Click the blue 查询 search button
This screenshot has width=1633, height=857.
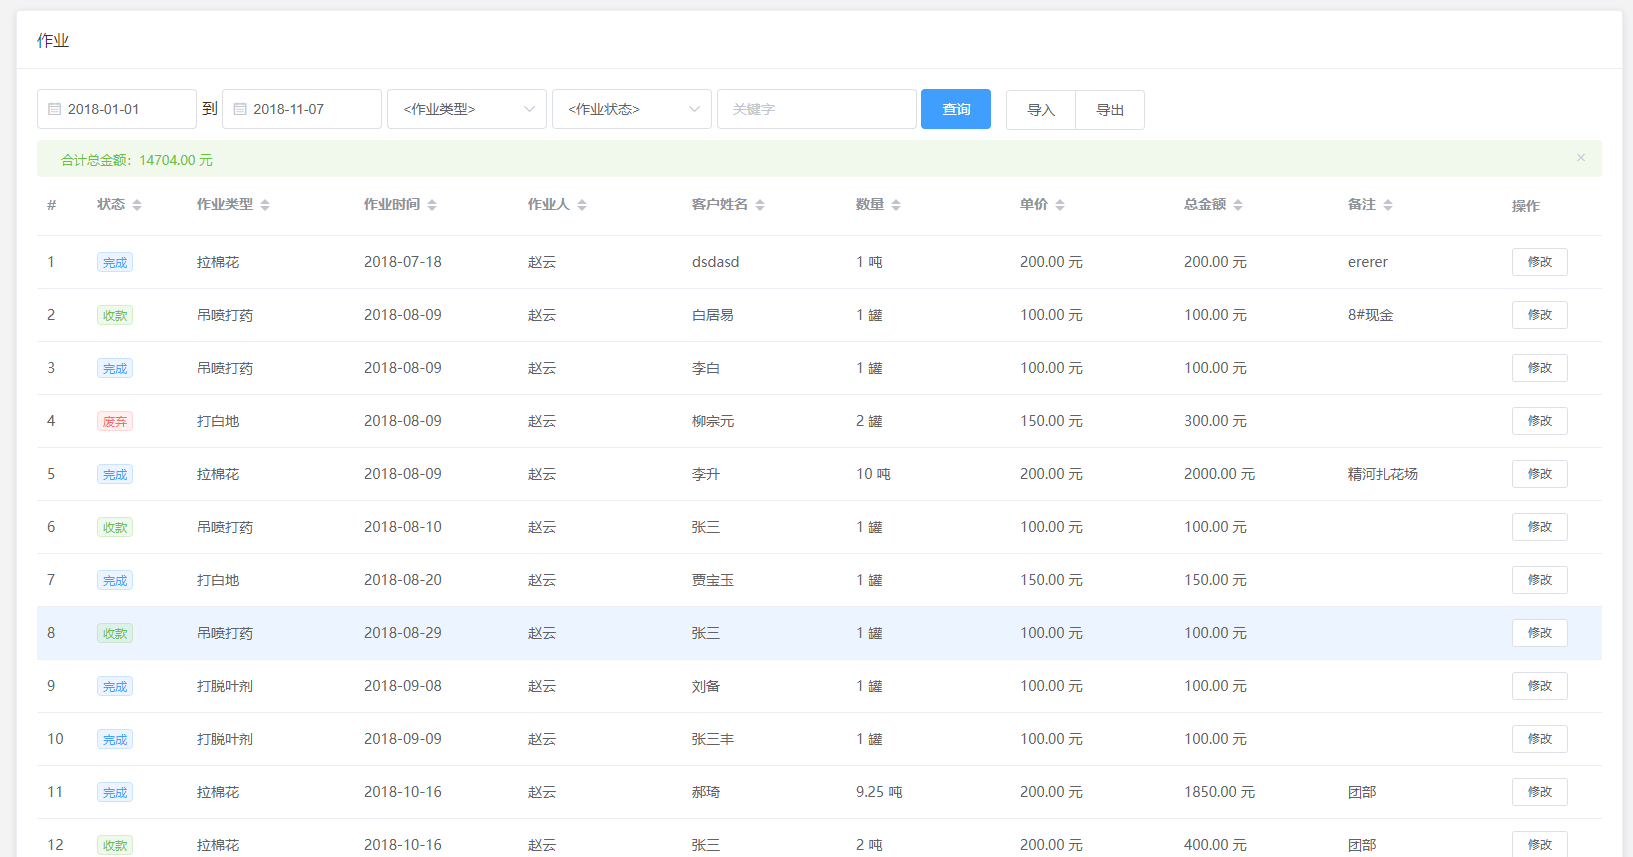coord(955,109)
